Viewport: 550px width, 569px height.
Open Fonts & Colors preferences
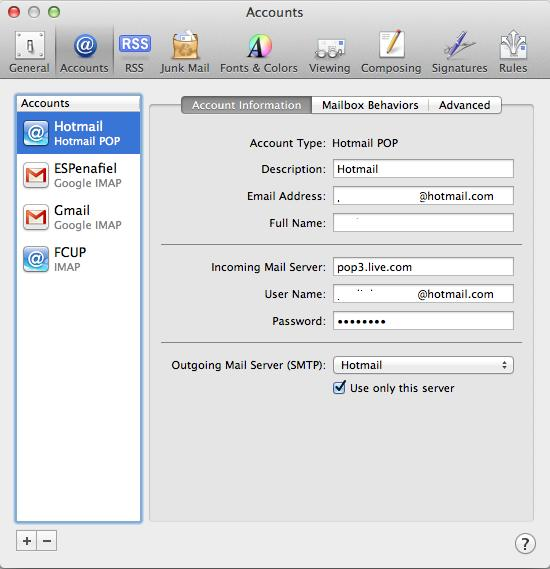259,52
